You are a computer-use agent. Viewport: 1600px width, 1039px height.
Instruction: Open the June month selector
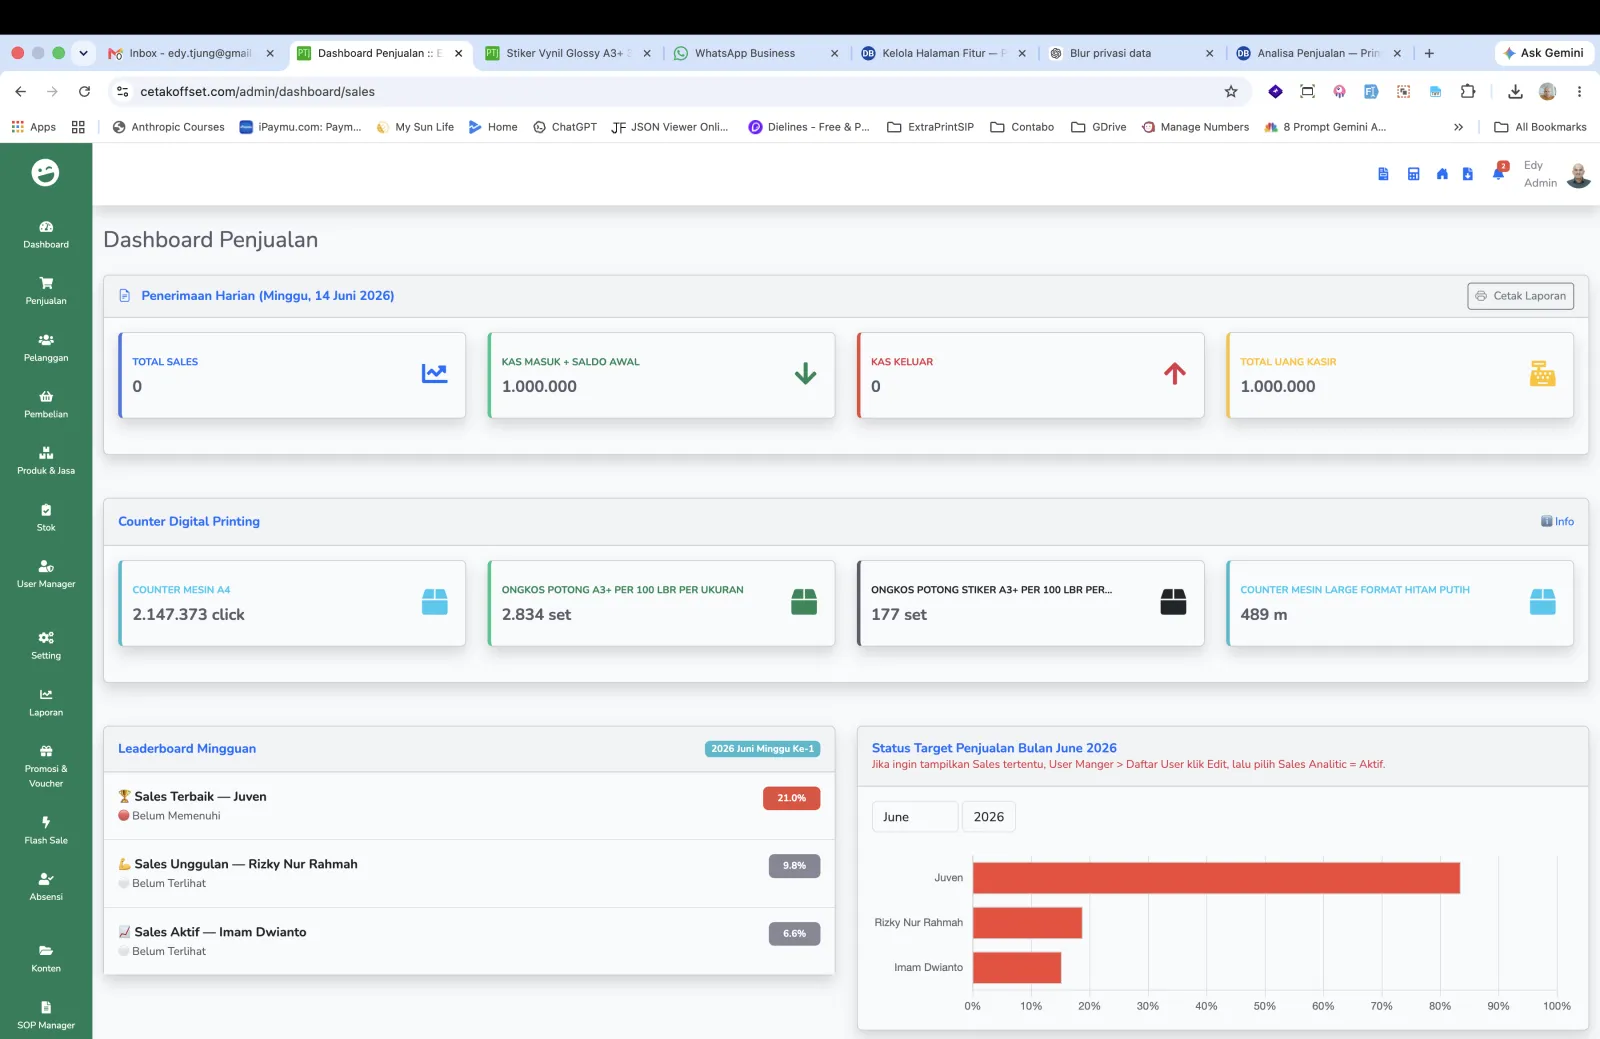[915, 817]
